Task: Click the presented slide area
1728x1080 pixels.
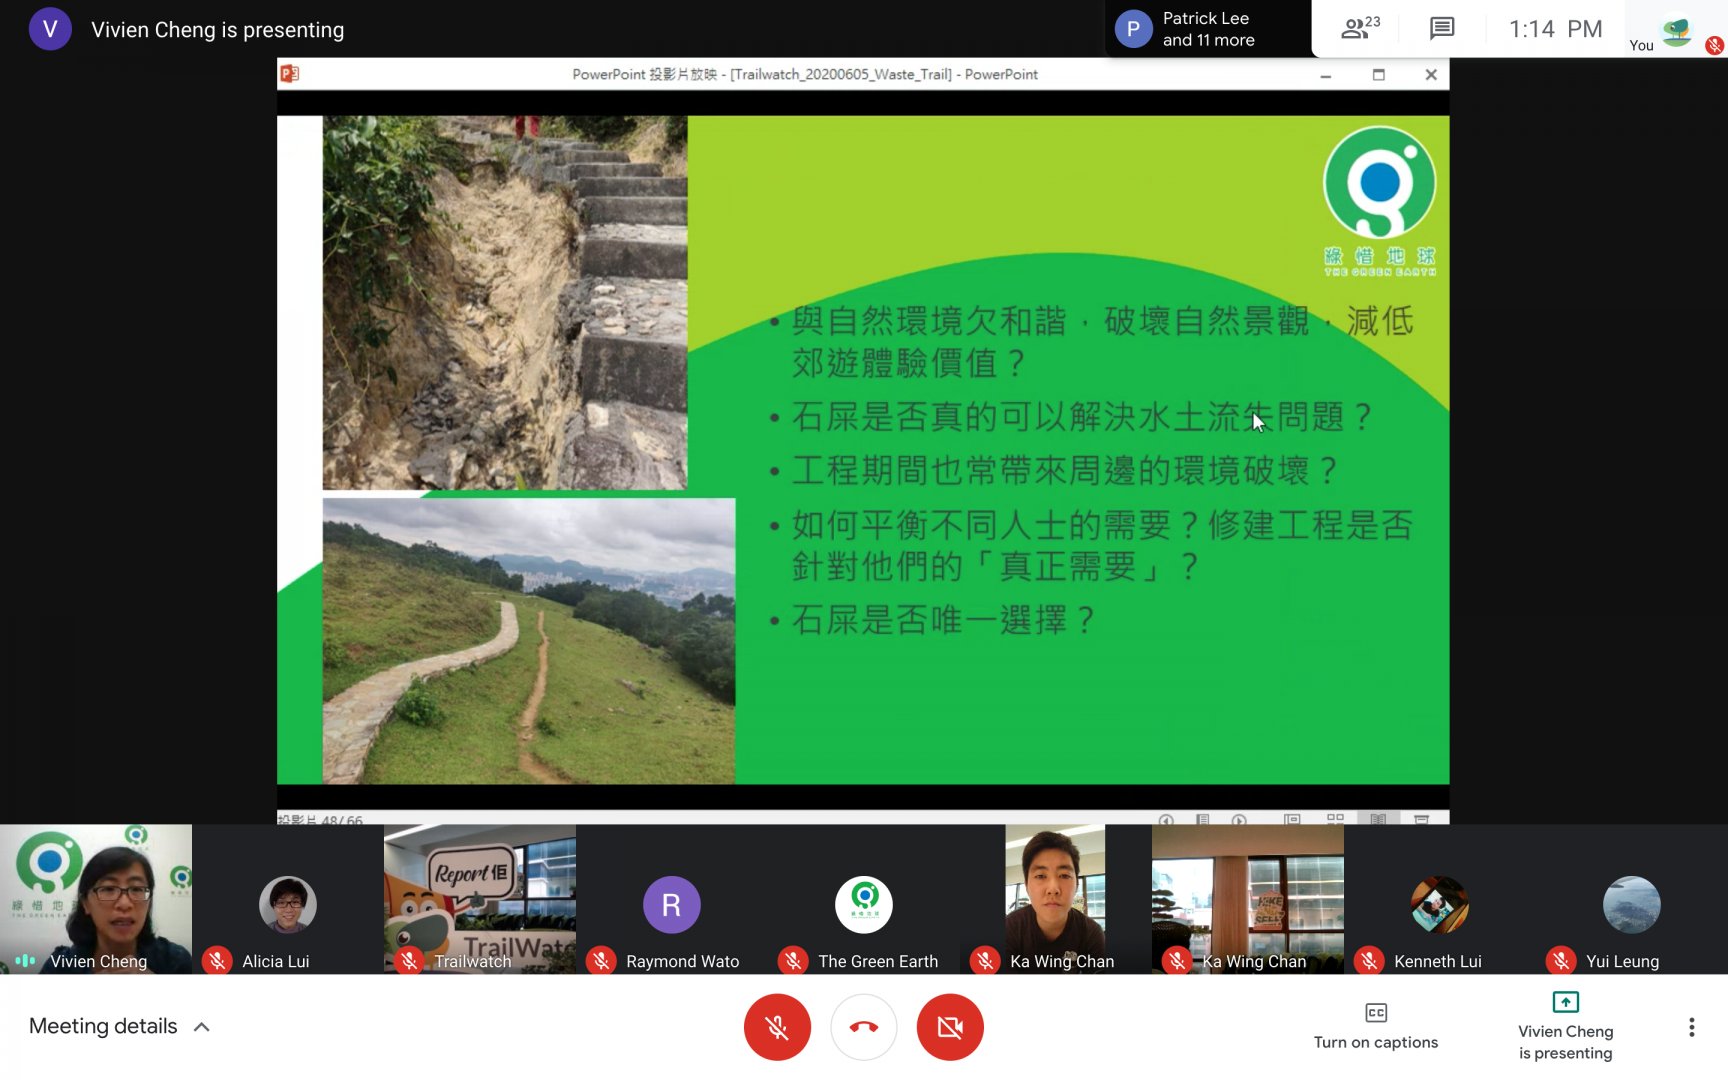Action: [x=862, y=450]
